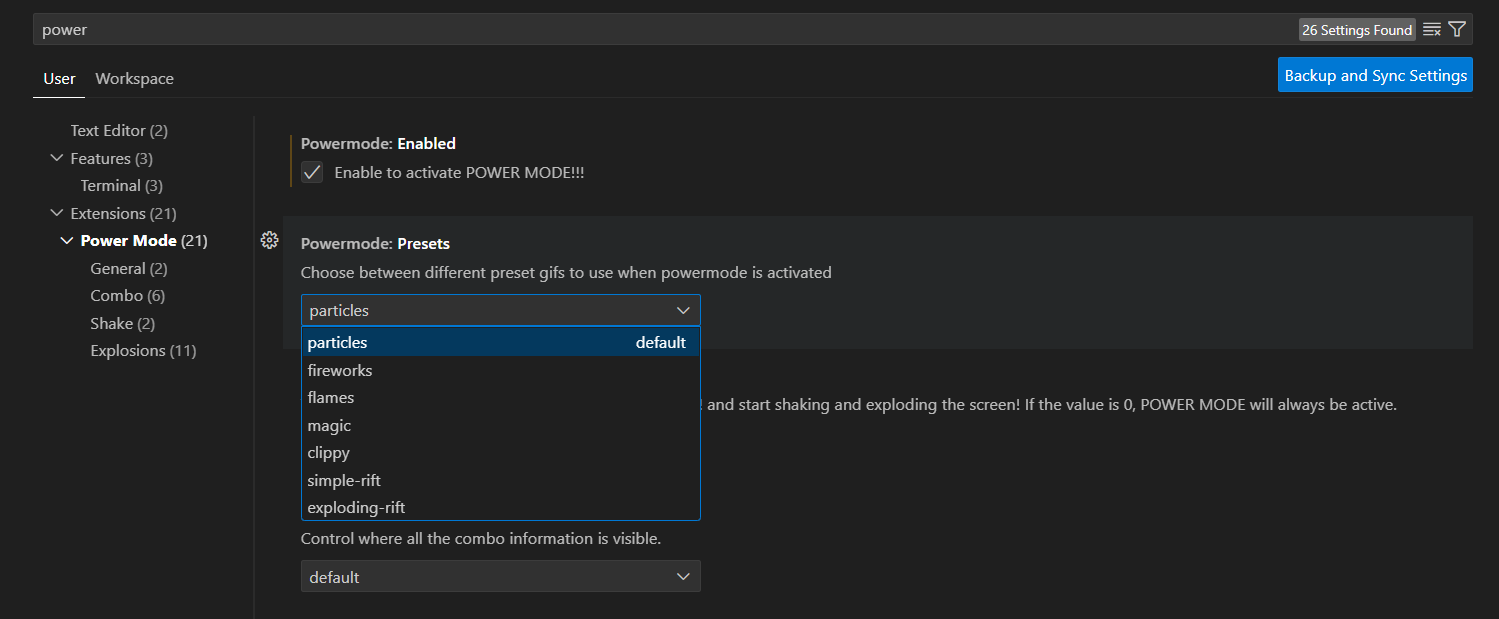Open the combo location default dropdown
Screen dimensions: 1499x619
[500, 577]
